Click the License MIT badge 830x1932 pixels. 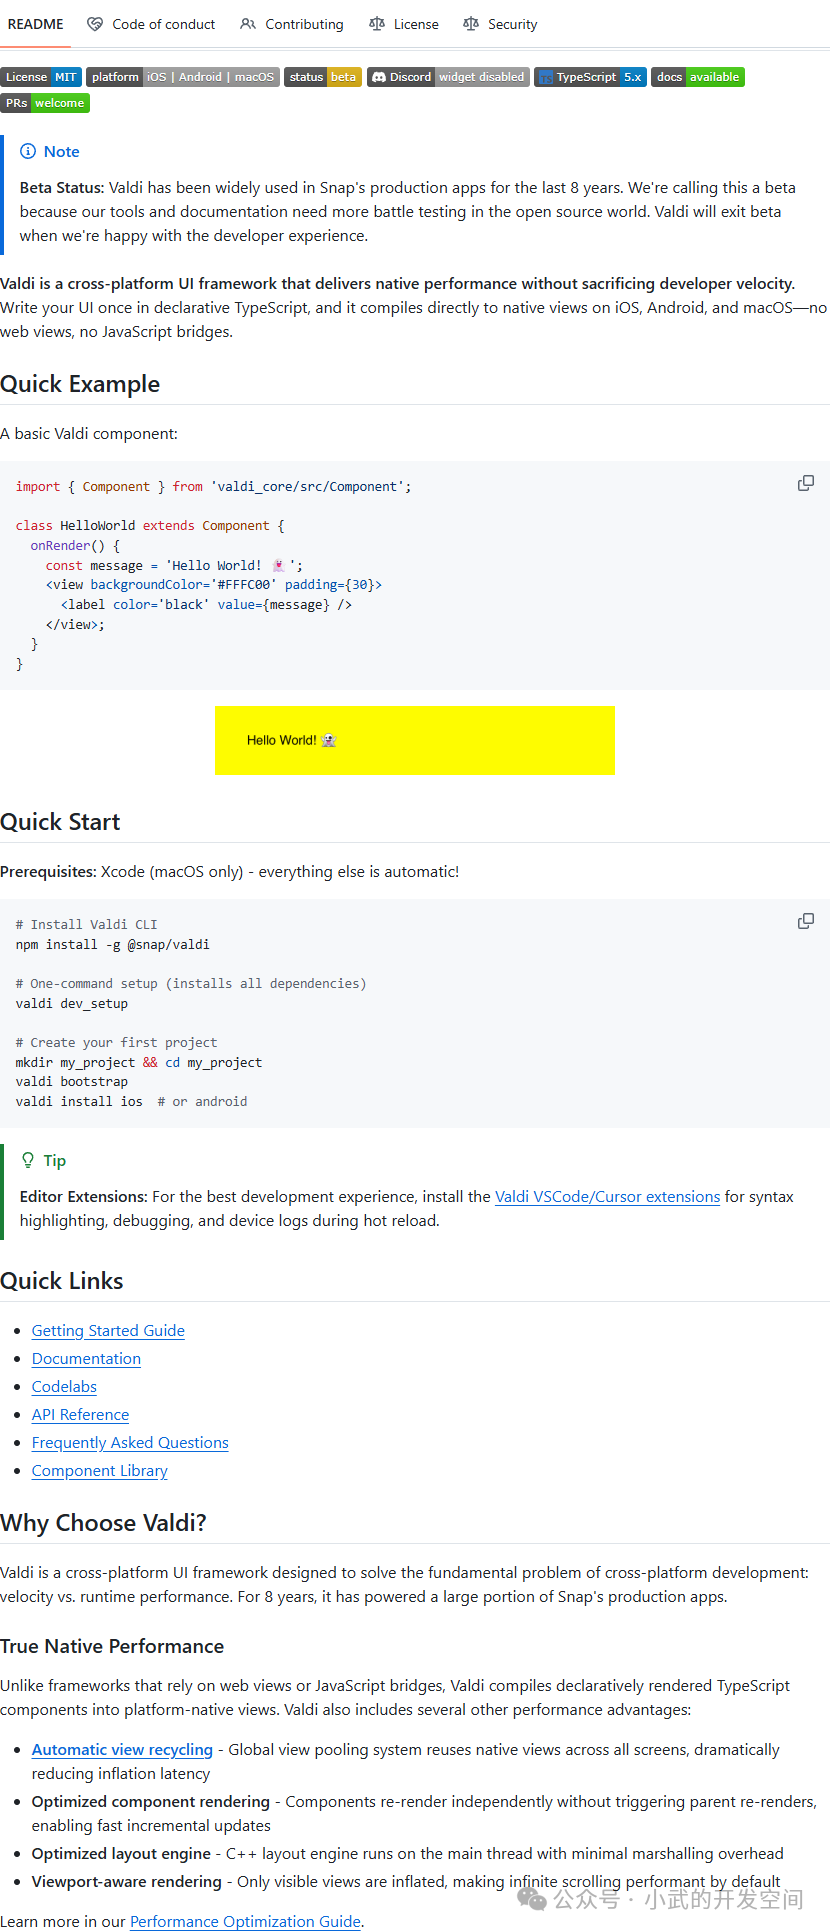click(41, 77)
